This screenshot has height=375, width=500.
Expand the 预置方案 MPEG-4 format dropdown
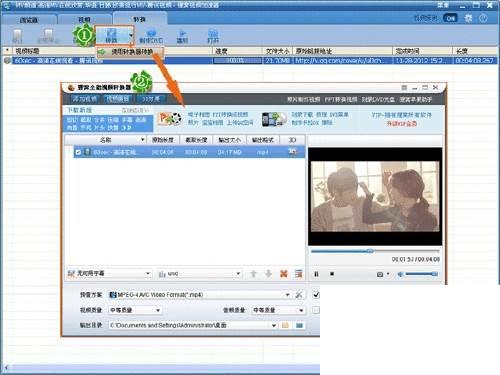[200, 295]
